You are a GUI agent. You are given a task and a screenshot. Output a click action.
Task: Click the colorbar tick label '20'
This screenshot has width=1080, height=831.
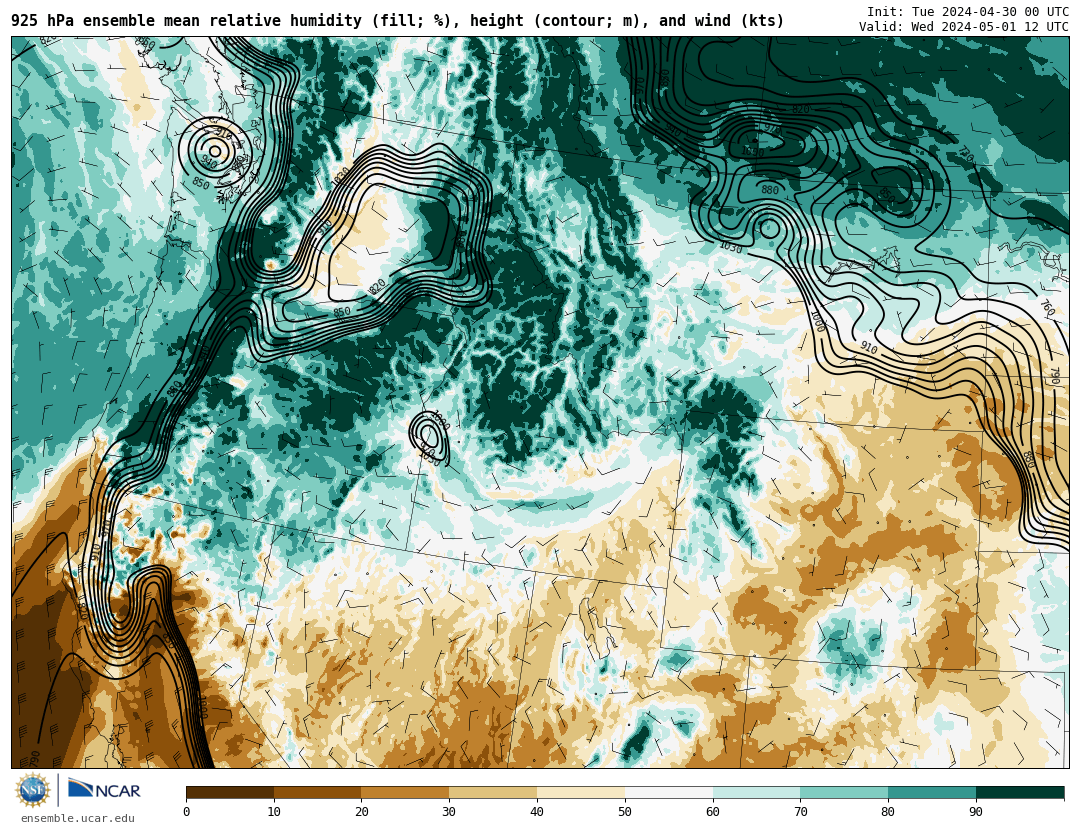click(x=362, y=812)
